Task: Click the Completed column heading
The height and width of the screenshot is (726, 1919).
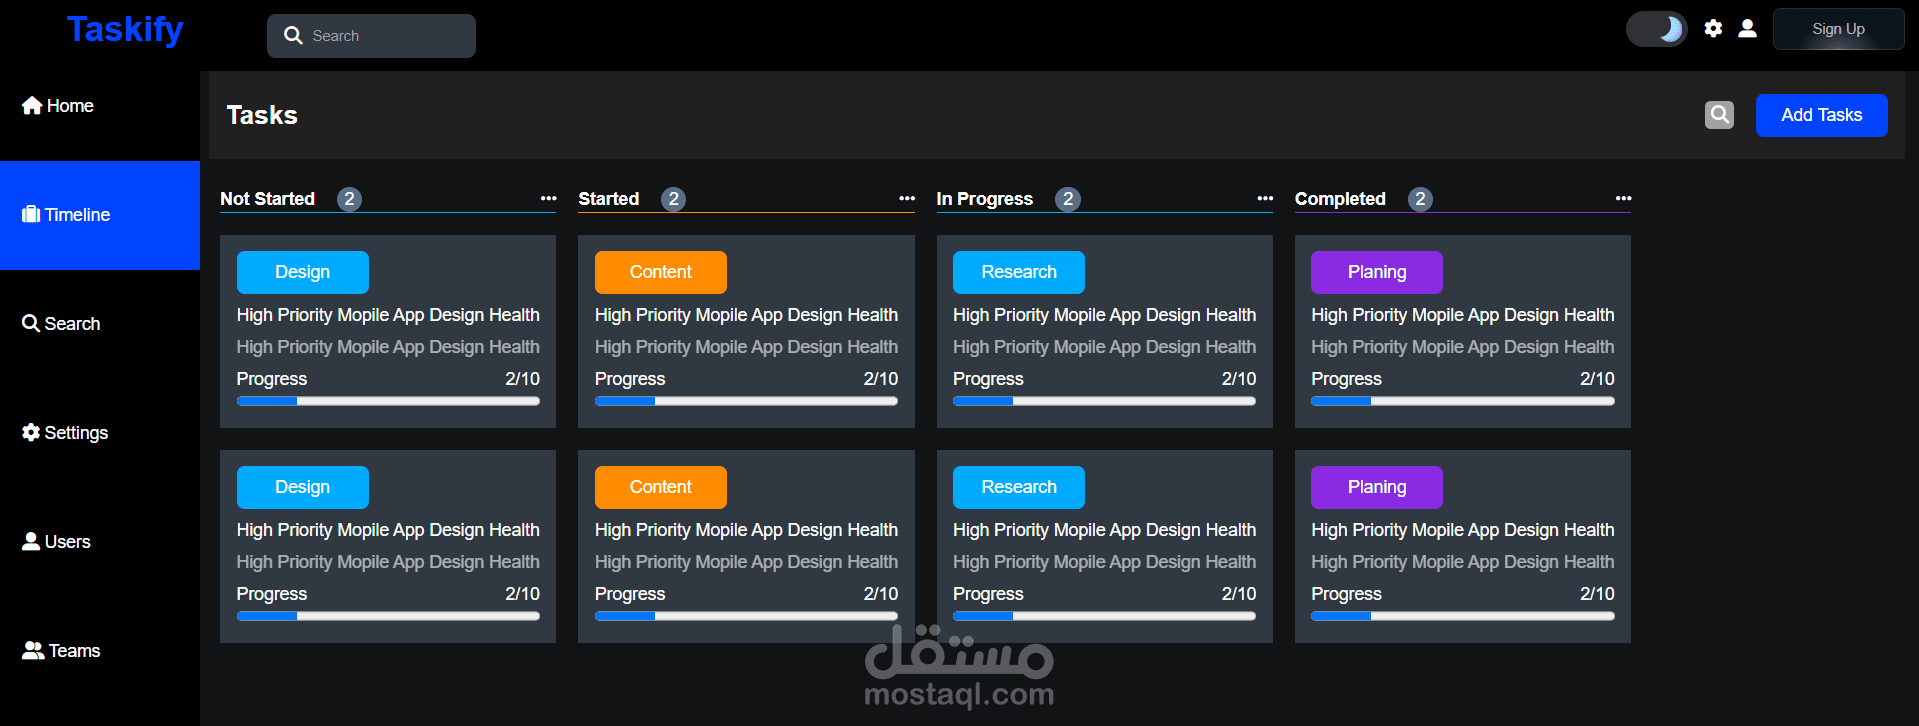Action: 1340,199
